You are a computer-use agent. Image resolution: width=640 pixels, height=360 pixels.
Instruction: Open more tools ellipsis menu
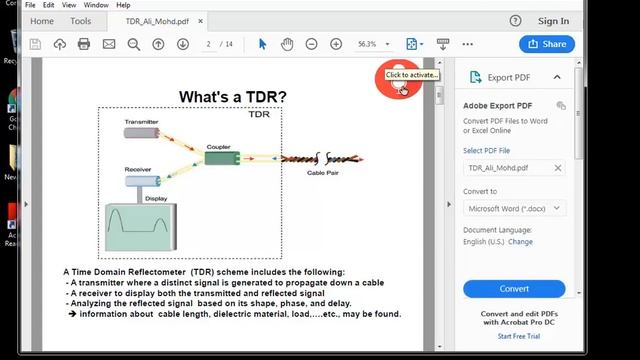click(x=468, y=44)
